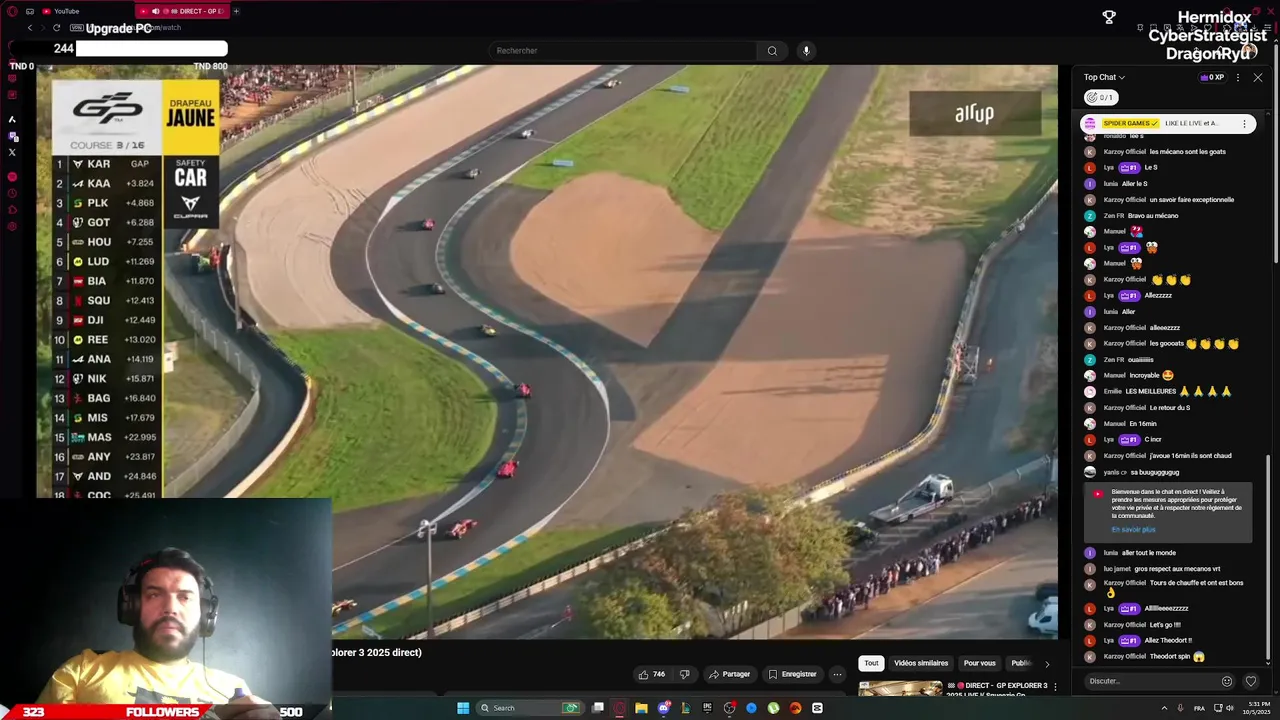Open the Opera GX taskbar icon
Viewport: 1280px width, 720px height.
619,708
